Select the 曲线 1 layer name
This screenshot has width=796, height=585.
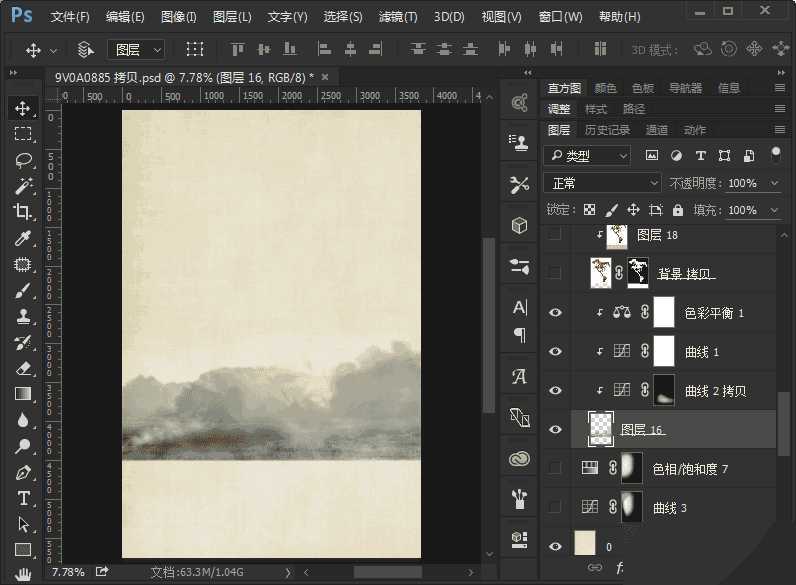[702, 352]
